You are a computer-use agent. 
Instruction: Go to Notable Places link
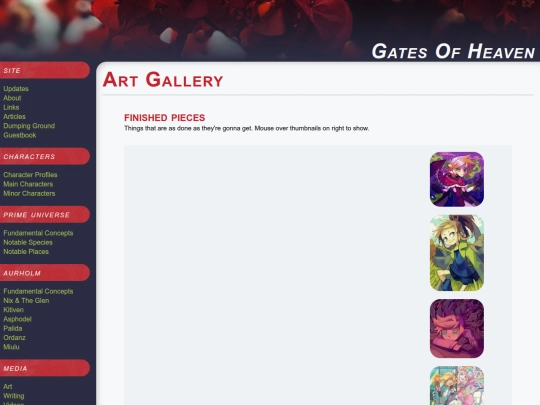coord(26,251)
